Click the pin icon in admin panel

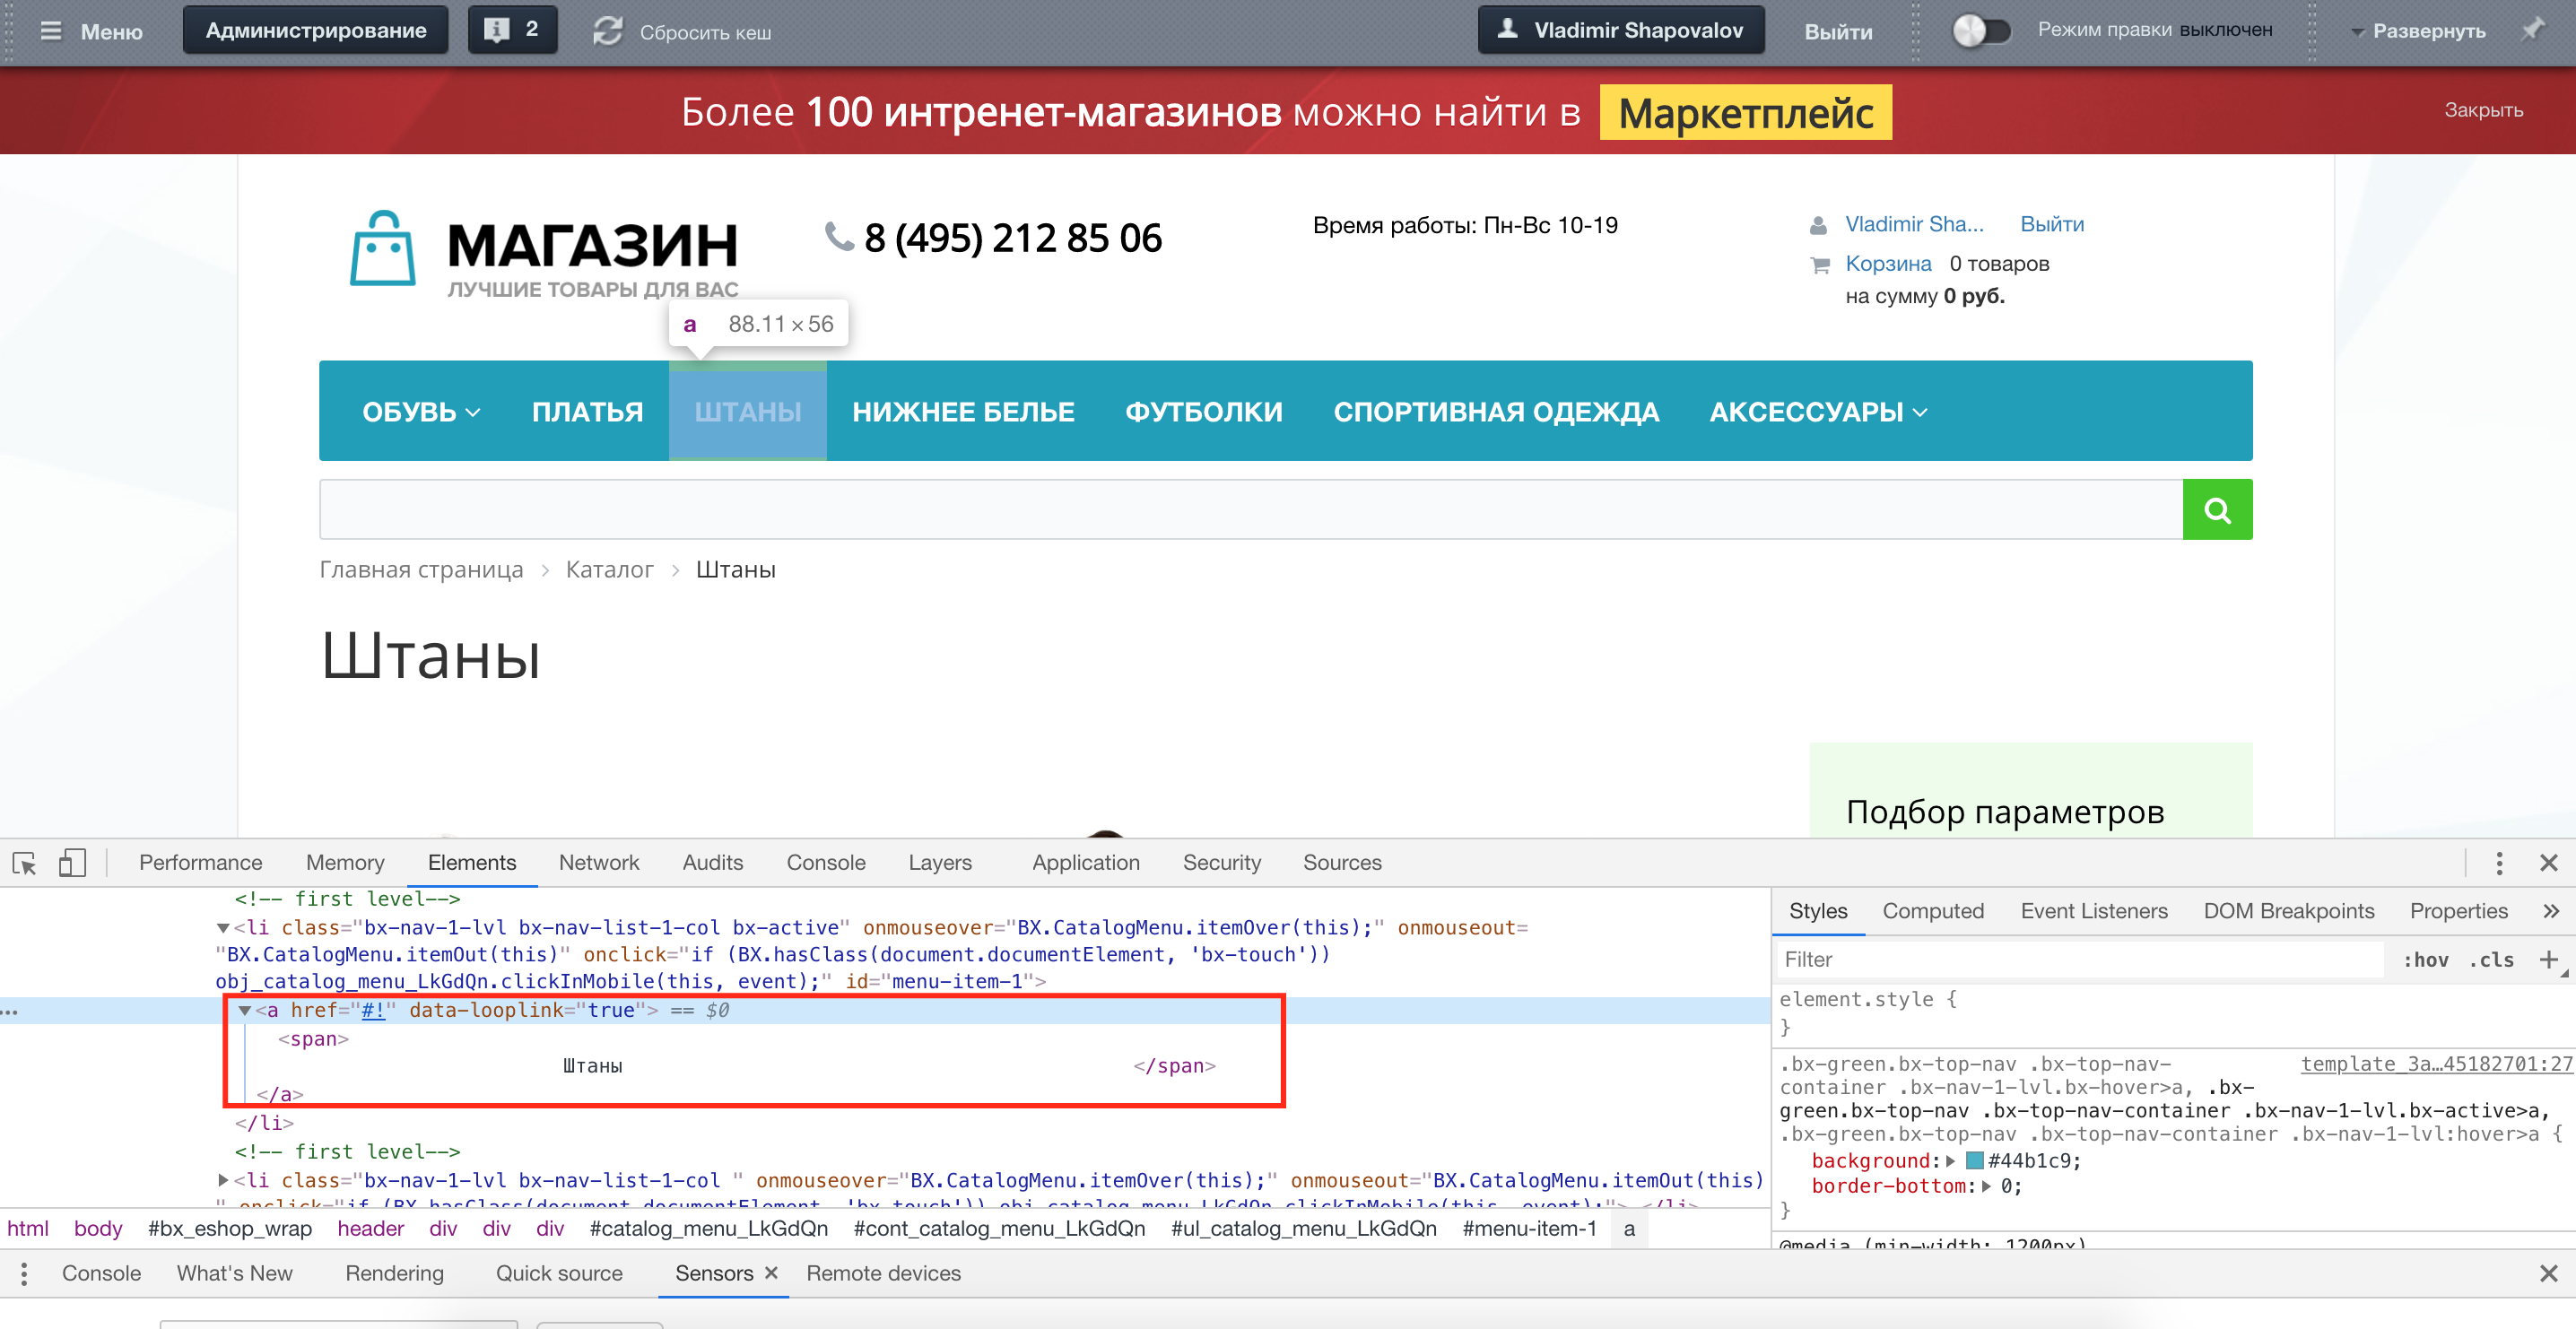tap(2532, 30)
